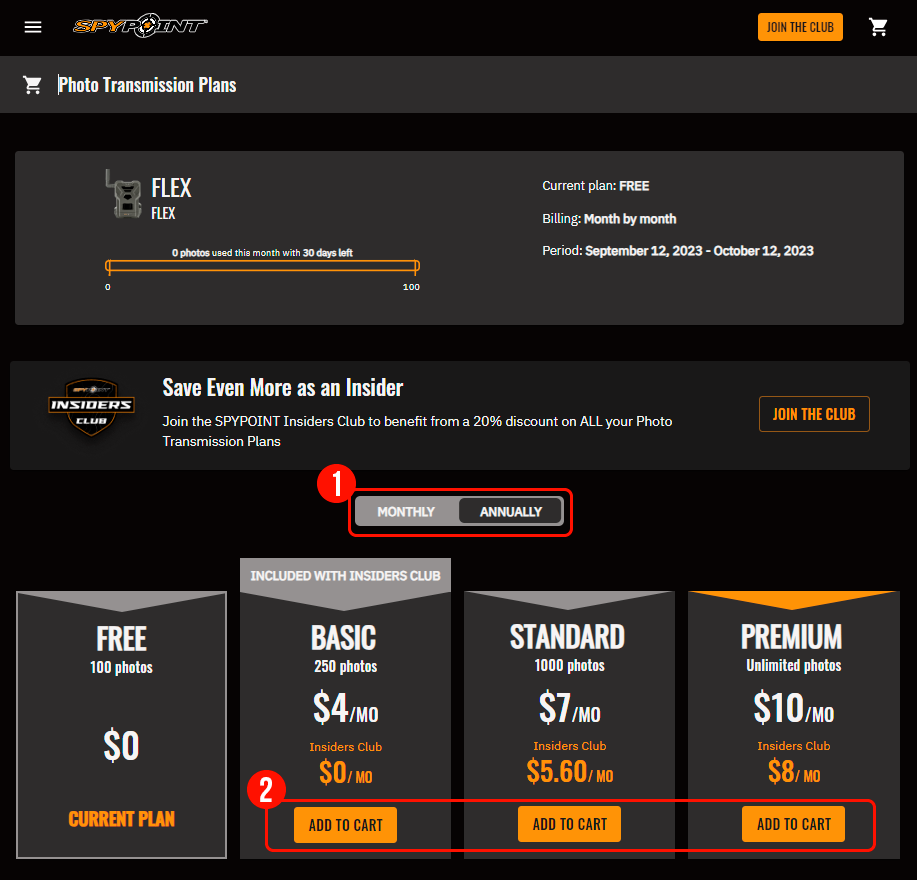Switch billing toggle to ANNUALLY
The height and width of the screenshot is (880, 917).
[511, 512]
